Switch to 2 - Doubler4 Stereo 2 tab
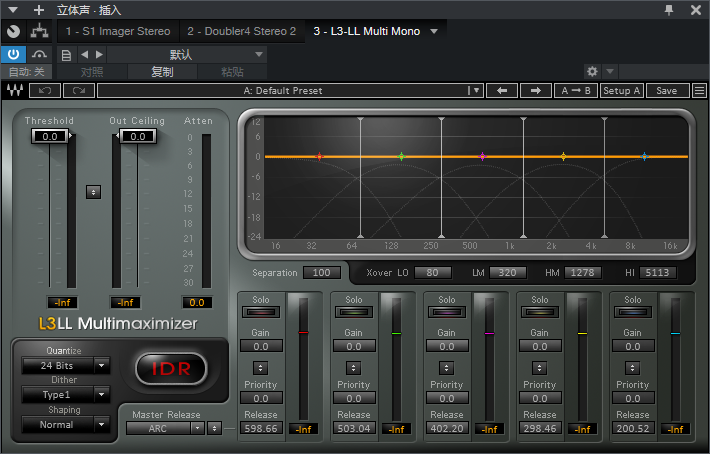 [241, 31]
